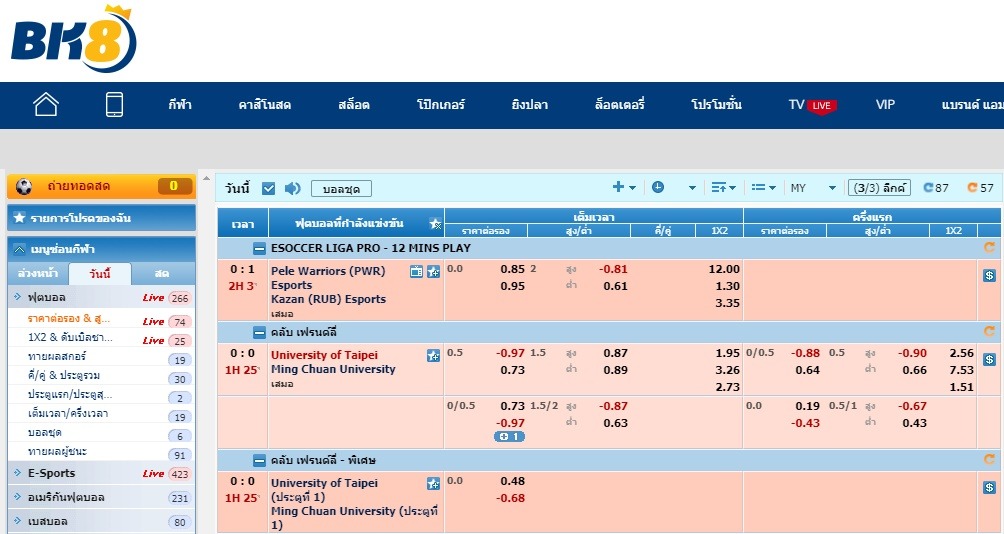Add Pele Warriors match to favorites
The height and width of the screenshot is (534, 1004).
tap(433, 271)
